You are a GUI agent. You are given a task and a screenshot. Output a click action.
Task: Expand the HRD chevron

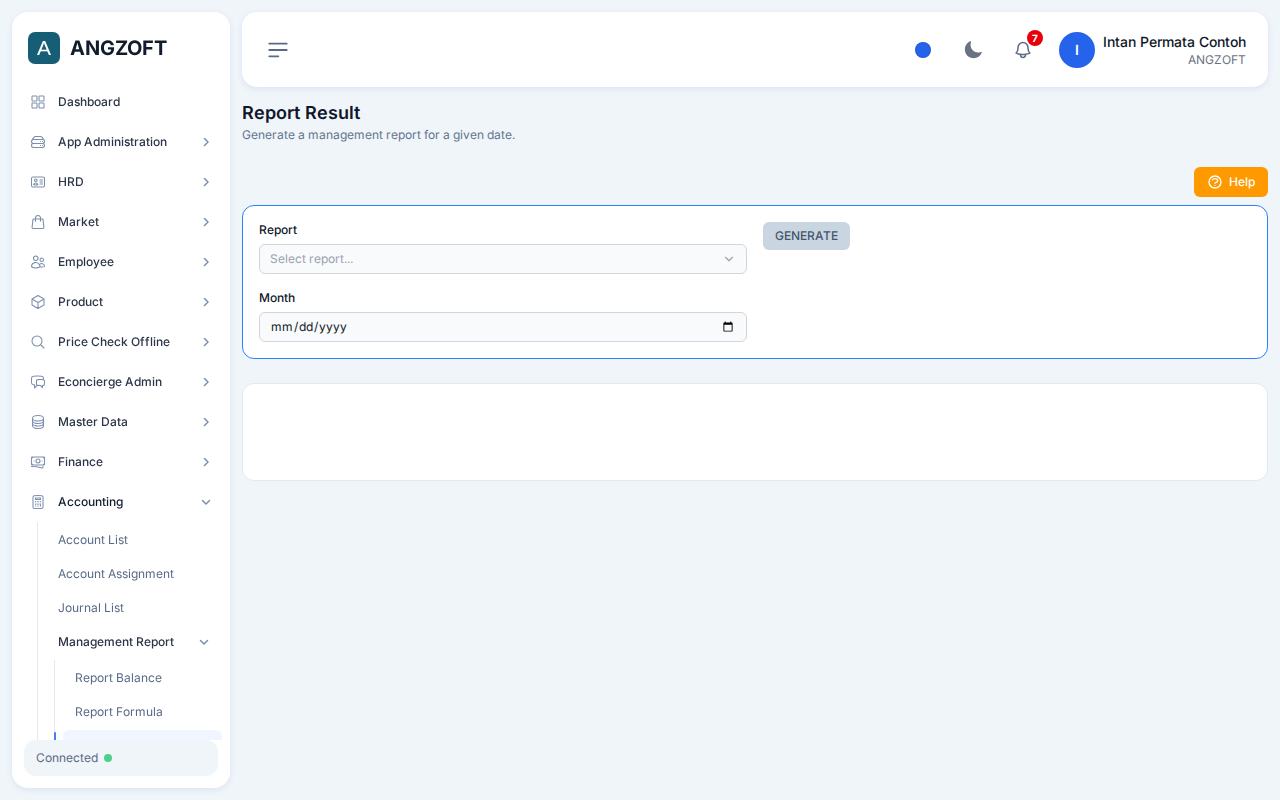click(206, 182)
